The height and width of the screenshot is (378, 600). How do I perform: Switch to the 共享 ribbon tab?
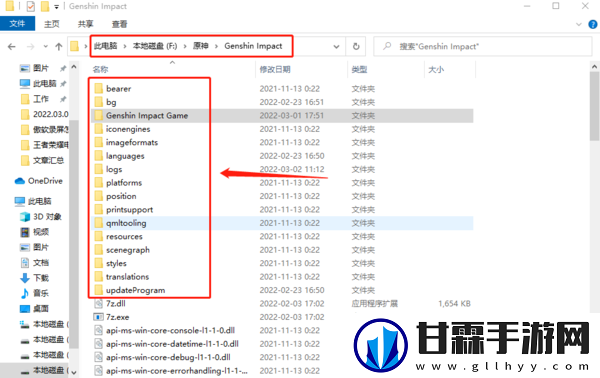point(85,24)
